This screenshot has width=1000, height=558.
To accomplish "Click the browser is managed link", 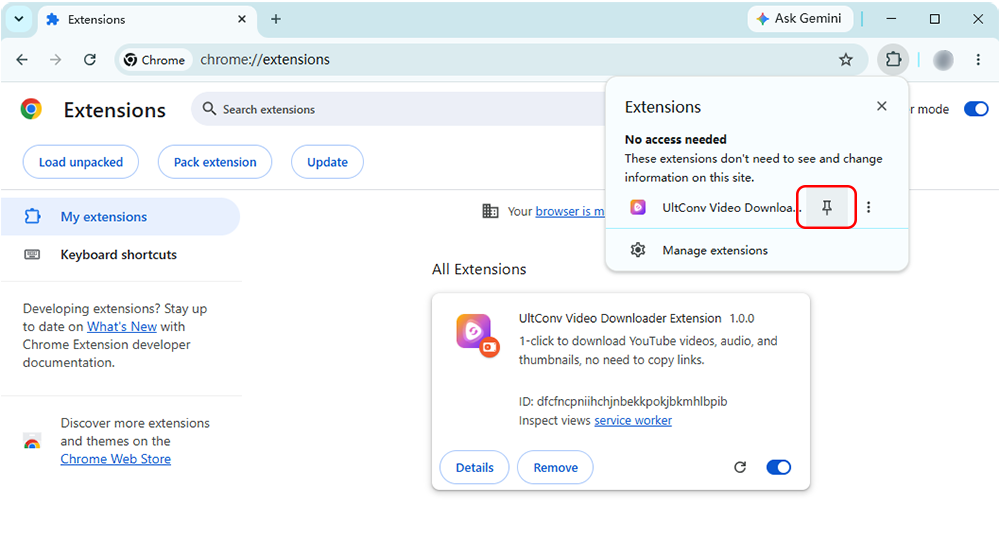I will tap(570, 211).
